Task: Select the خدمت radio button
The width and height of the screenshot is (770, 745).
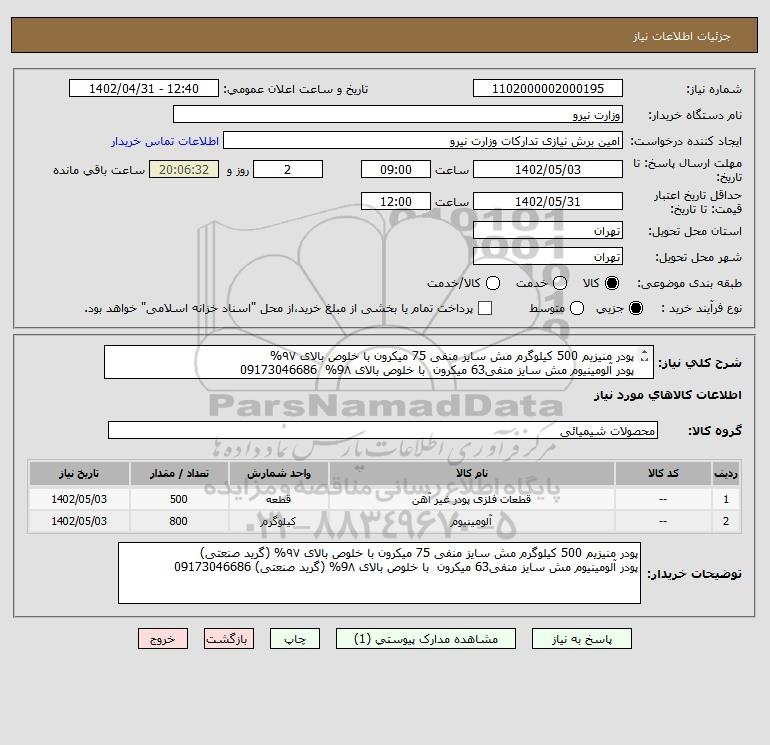Action: tap(560, 283)
